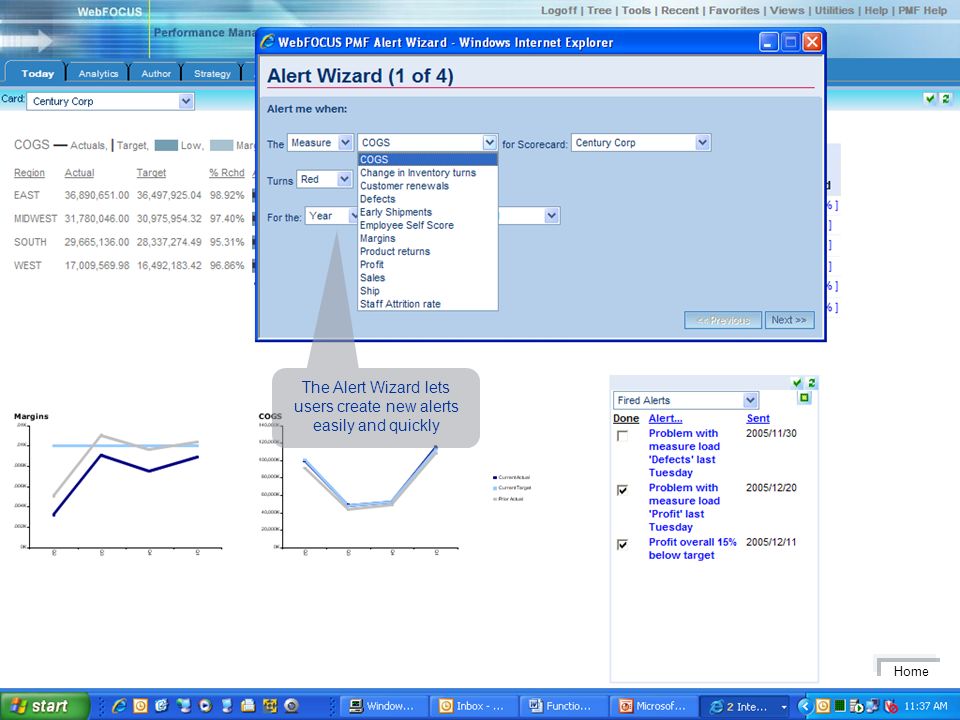Sort table by Region column header

click(x=29, y=173)
